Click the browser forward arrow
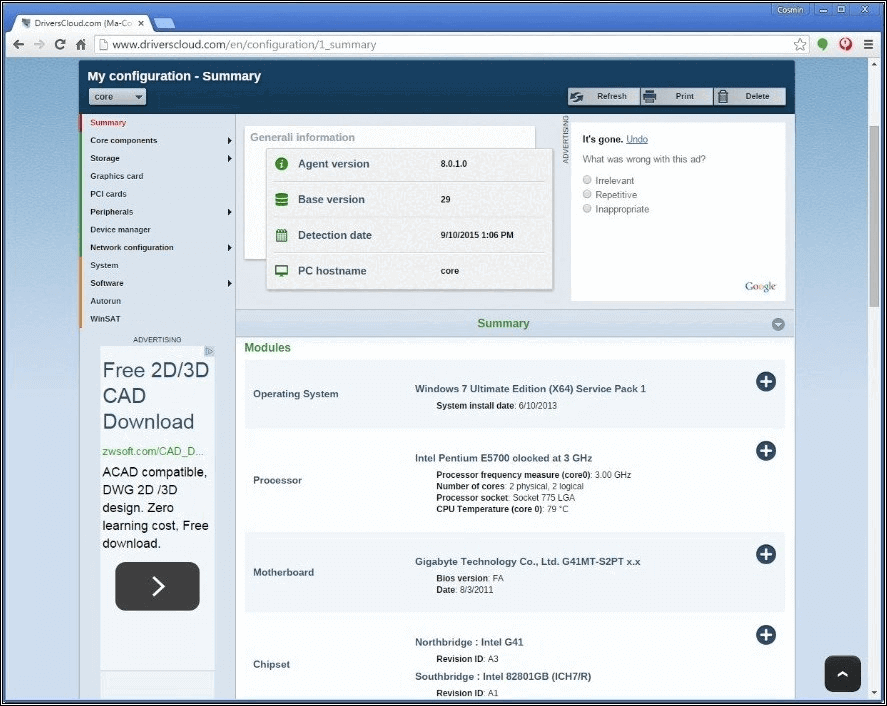 39,44
